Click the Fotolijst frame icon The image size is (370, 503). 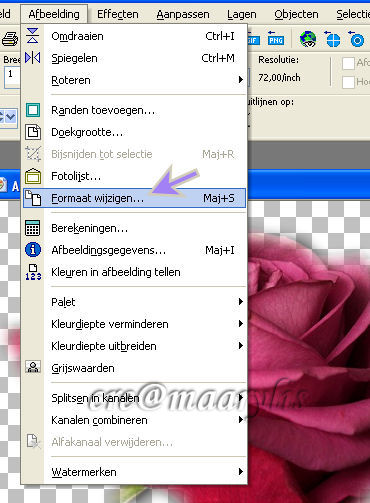pos(33,176)
